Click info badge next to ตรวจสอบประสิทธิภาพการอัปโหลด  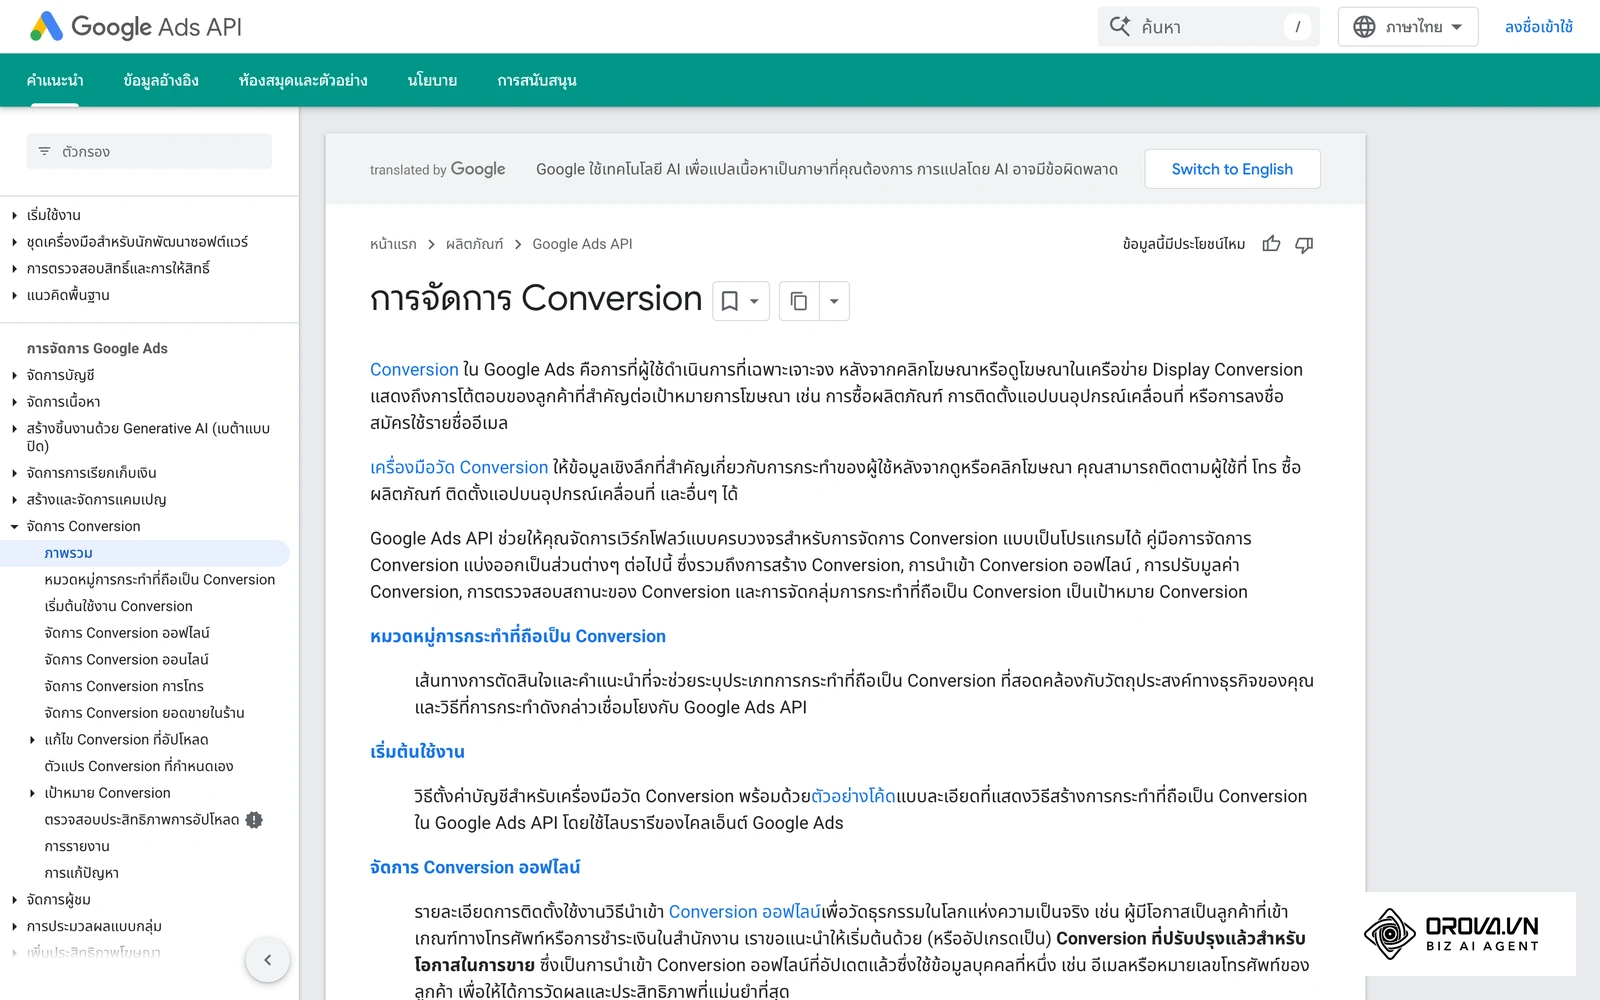tap(254, 820)
